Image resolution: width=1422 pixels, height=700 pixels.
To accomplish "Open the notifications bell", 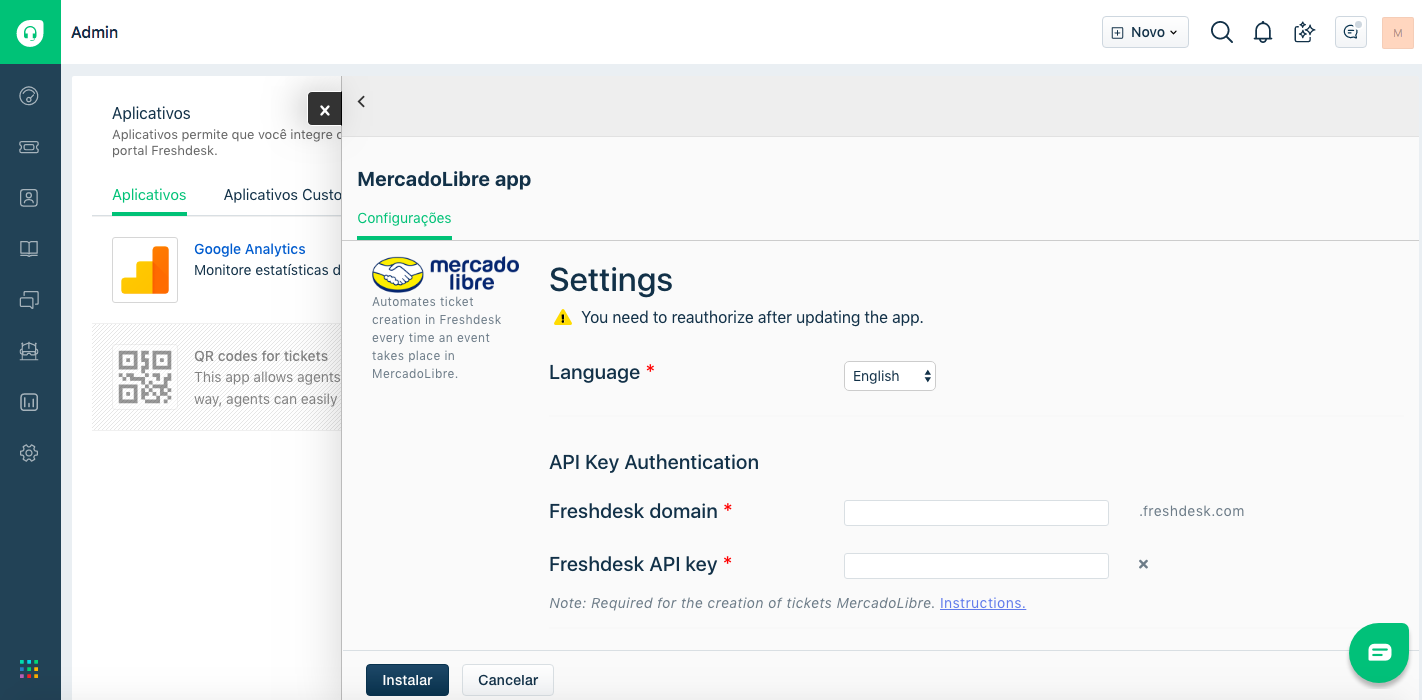I will coord(1263,32).
